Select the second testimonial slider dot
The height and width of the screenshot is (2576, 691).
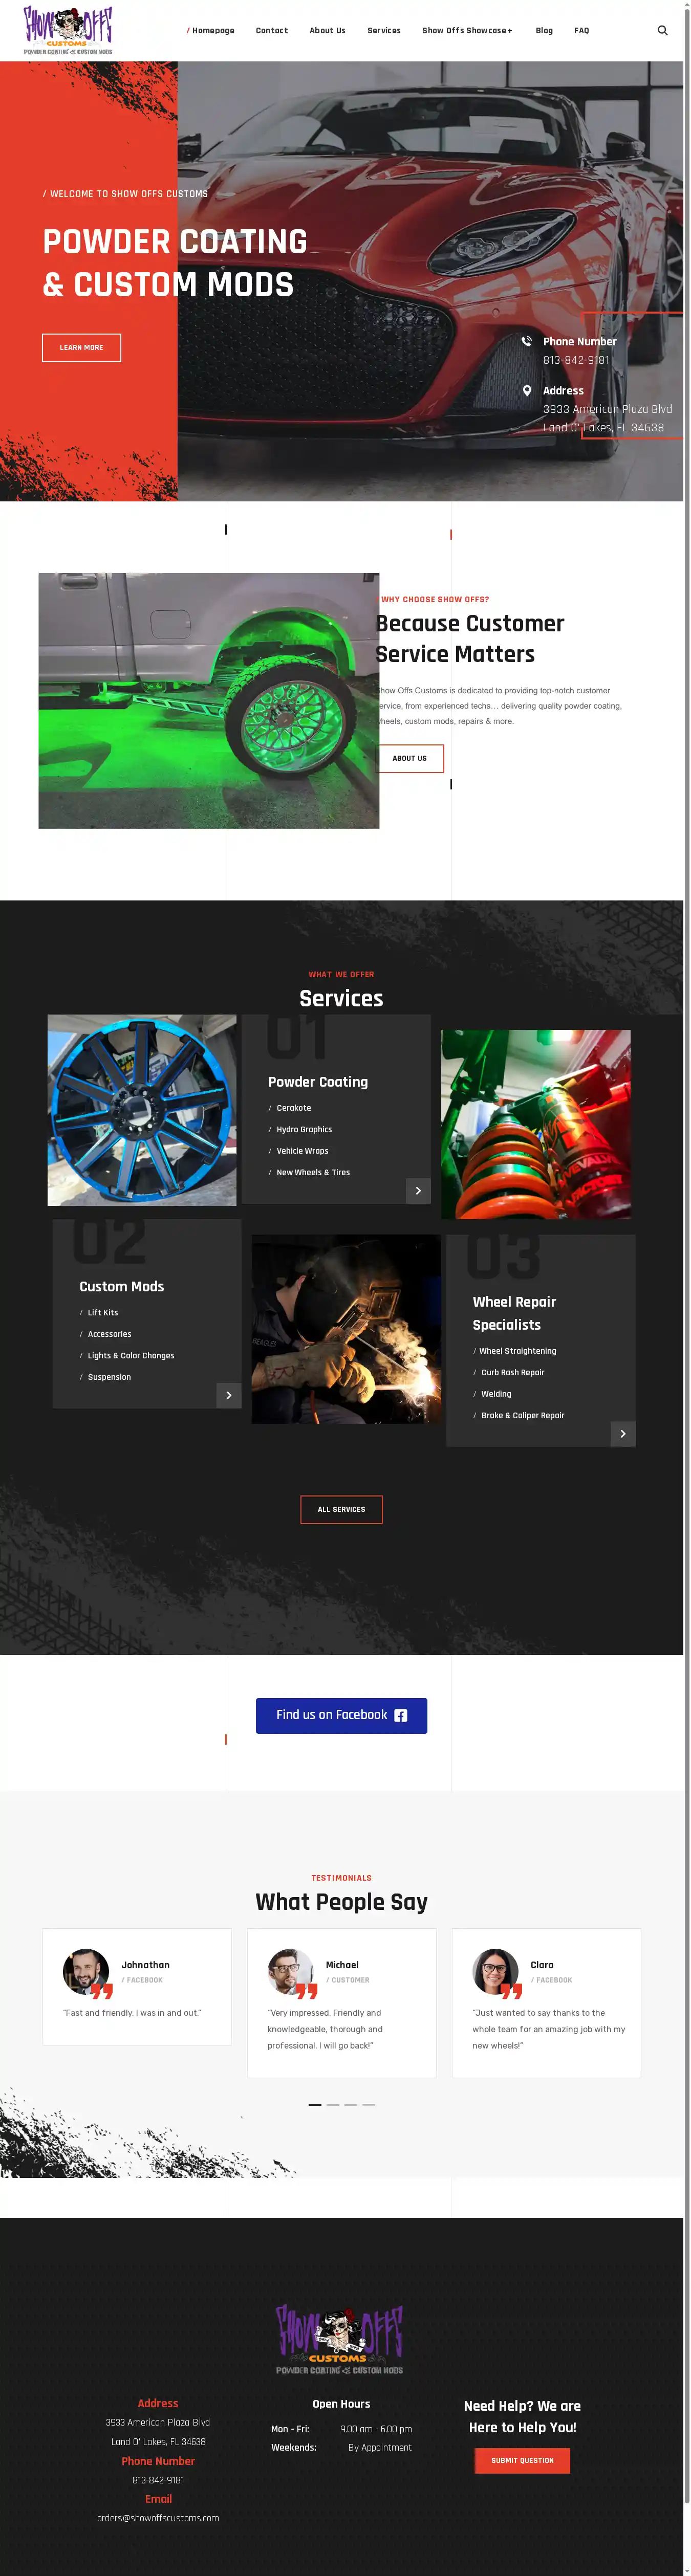(x=333, y=2105)
